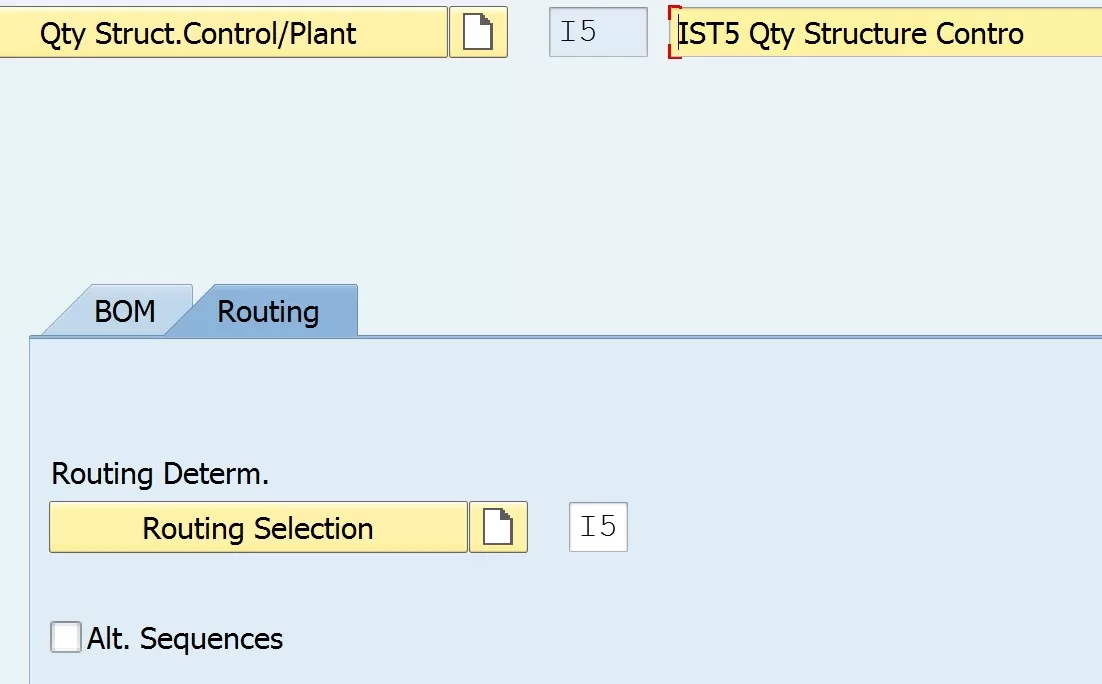The width and height of the screenshot is (1102, 684).
Task: Click into the IST5 Qty Structure Contro field
Action: pyautogui.click(x=886, y=33)
